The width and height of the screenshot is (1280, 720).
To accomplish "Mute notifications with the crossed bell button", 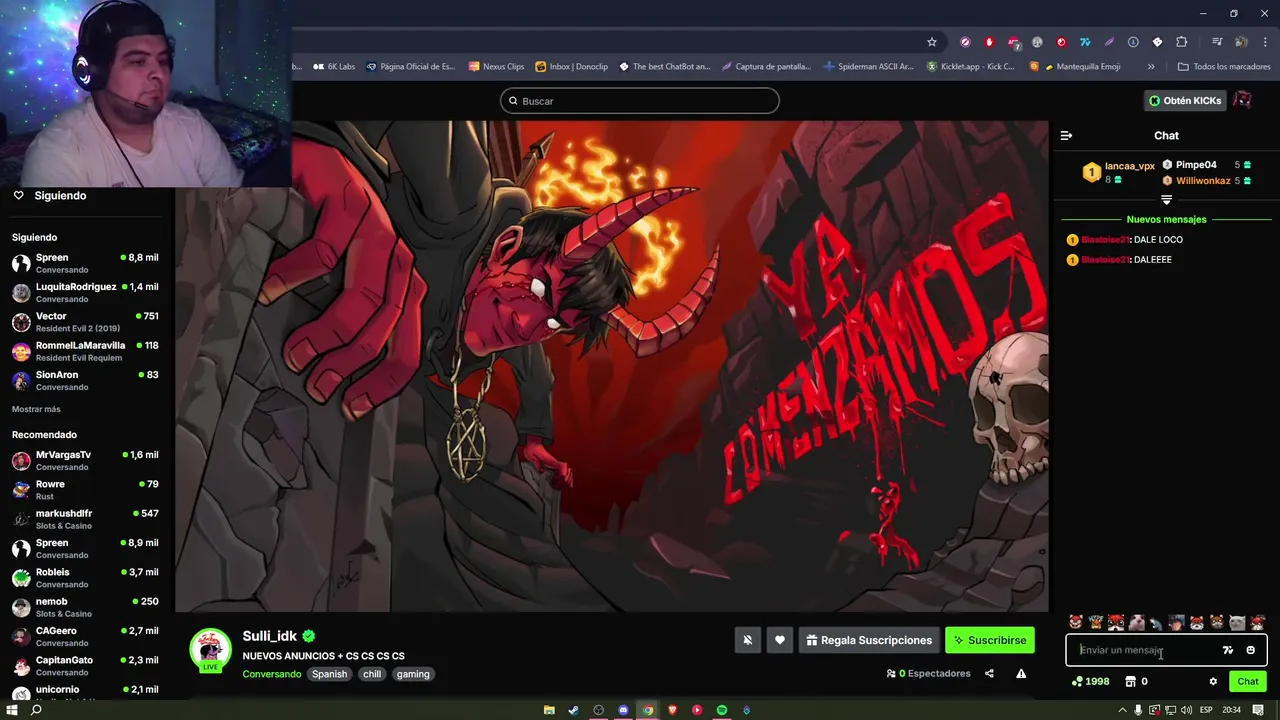I will pos(747,640).
